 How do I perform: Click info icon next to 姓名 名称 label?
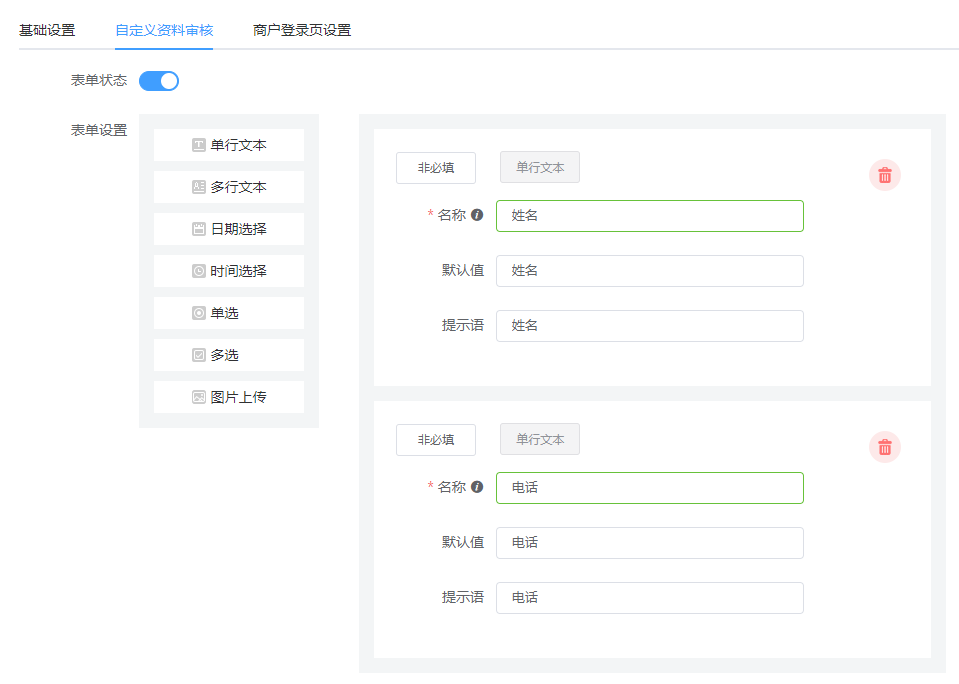click(x=477, y=215)
